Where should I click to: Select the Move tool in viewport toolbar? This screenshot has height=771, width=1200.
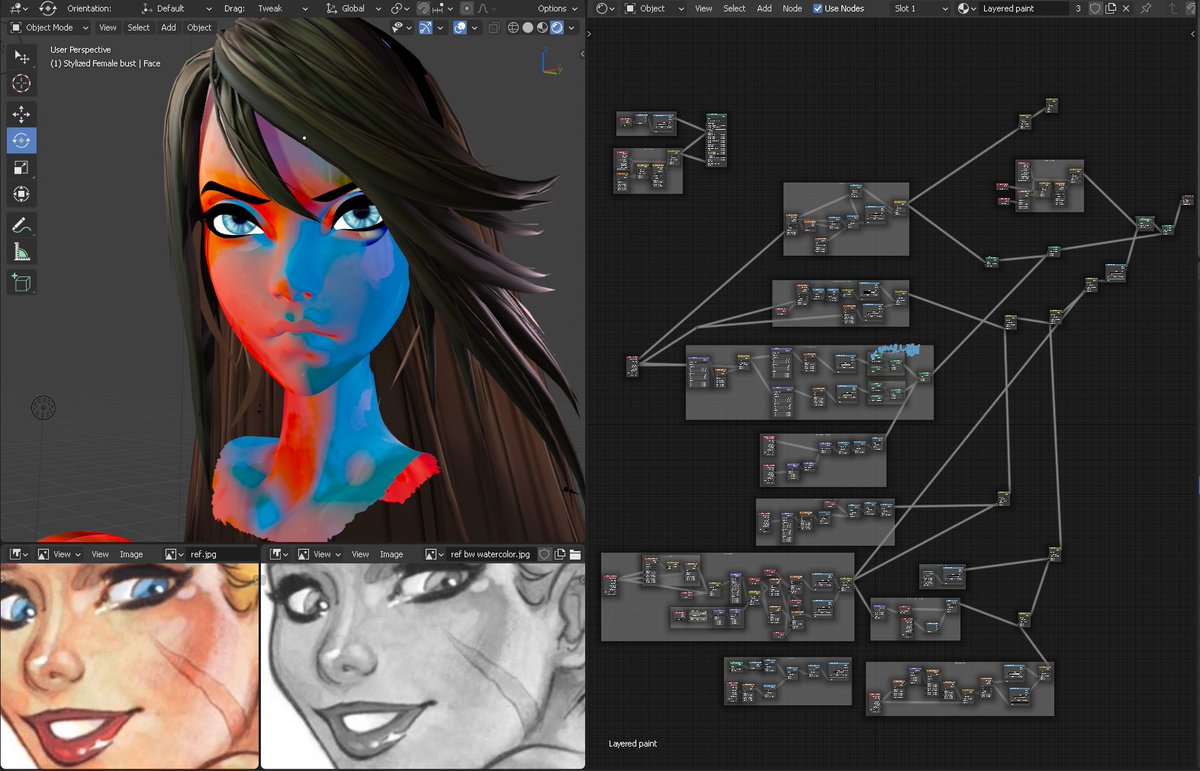(x=21, y=114)
